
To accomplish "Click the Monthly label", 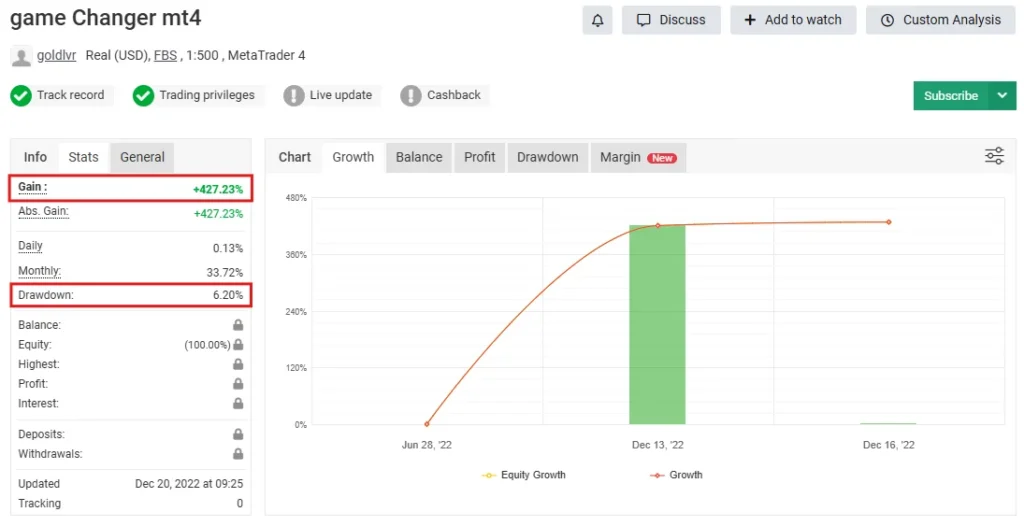I will (39, 271).
